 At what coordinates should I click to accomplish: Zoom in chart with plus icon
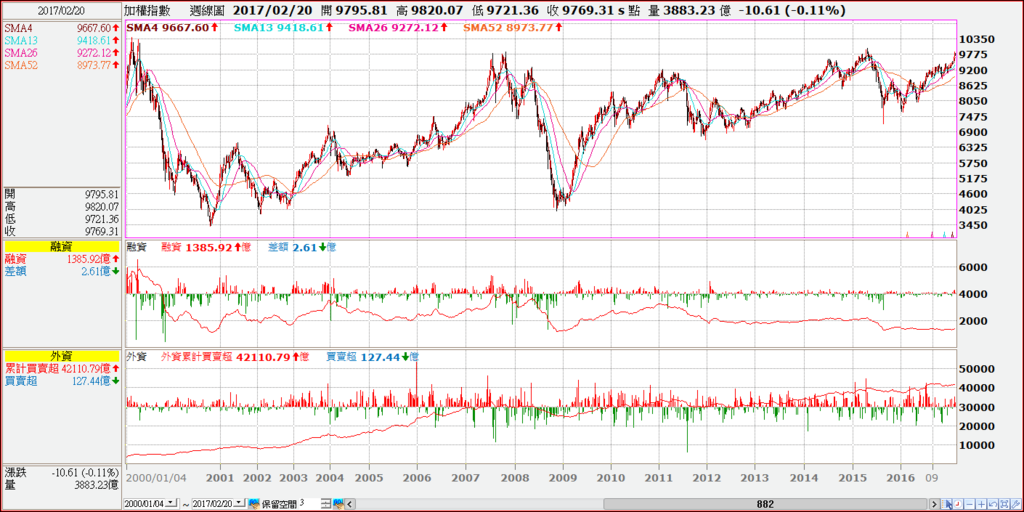click(982, 504)
